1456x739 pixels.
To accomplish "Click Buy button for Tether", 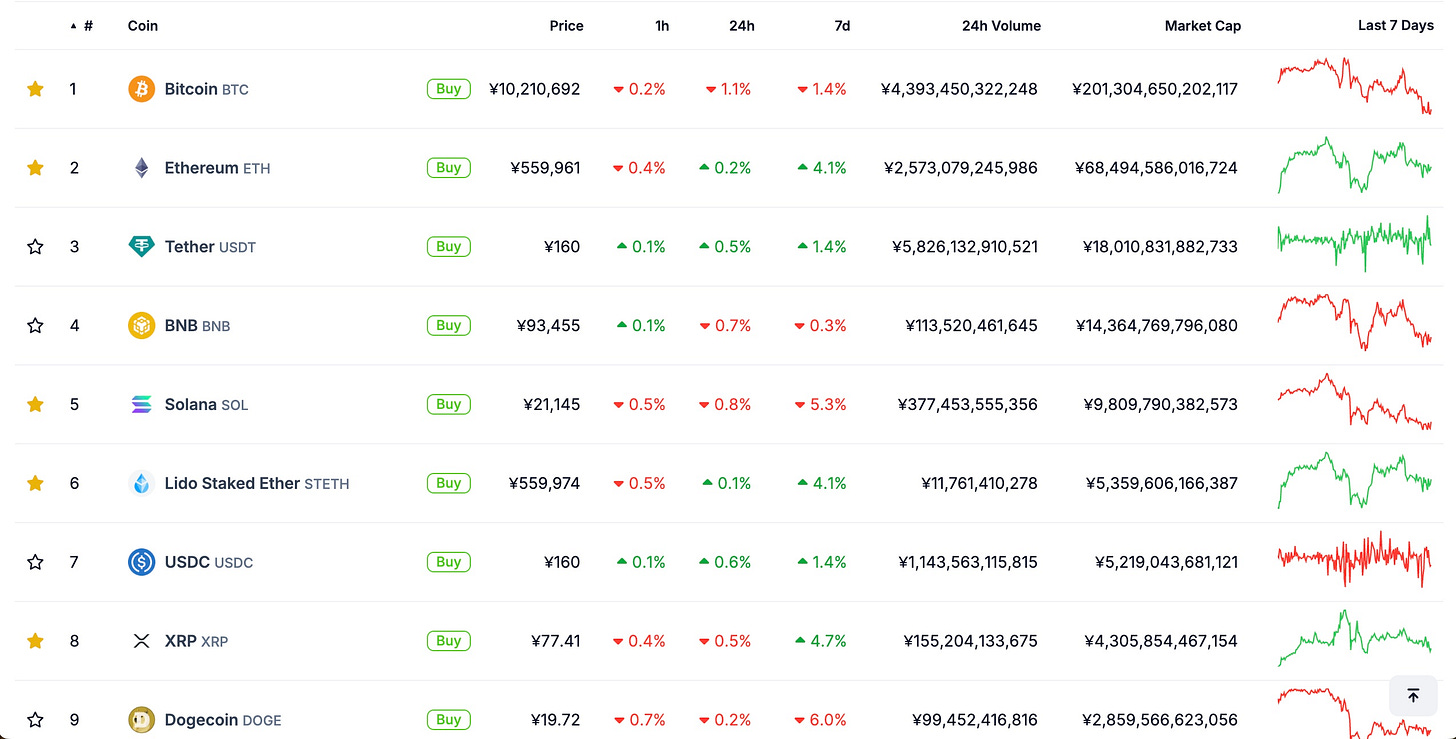I will point(449,247).
